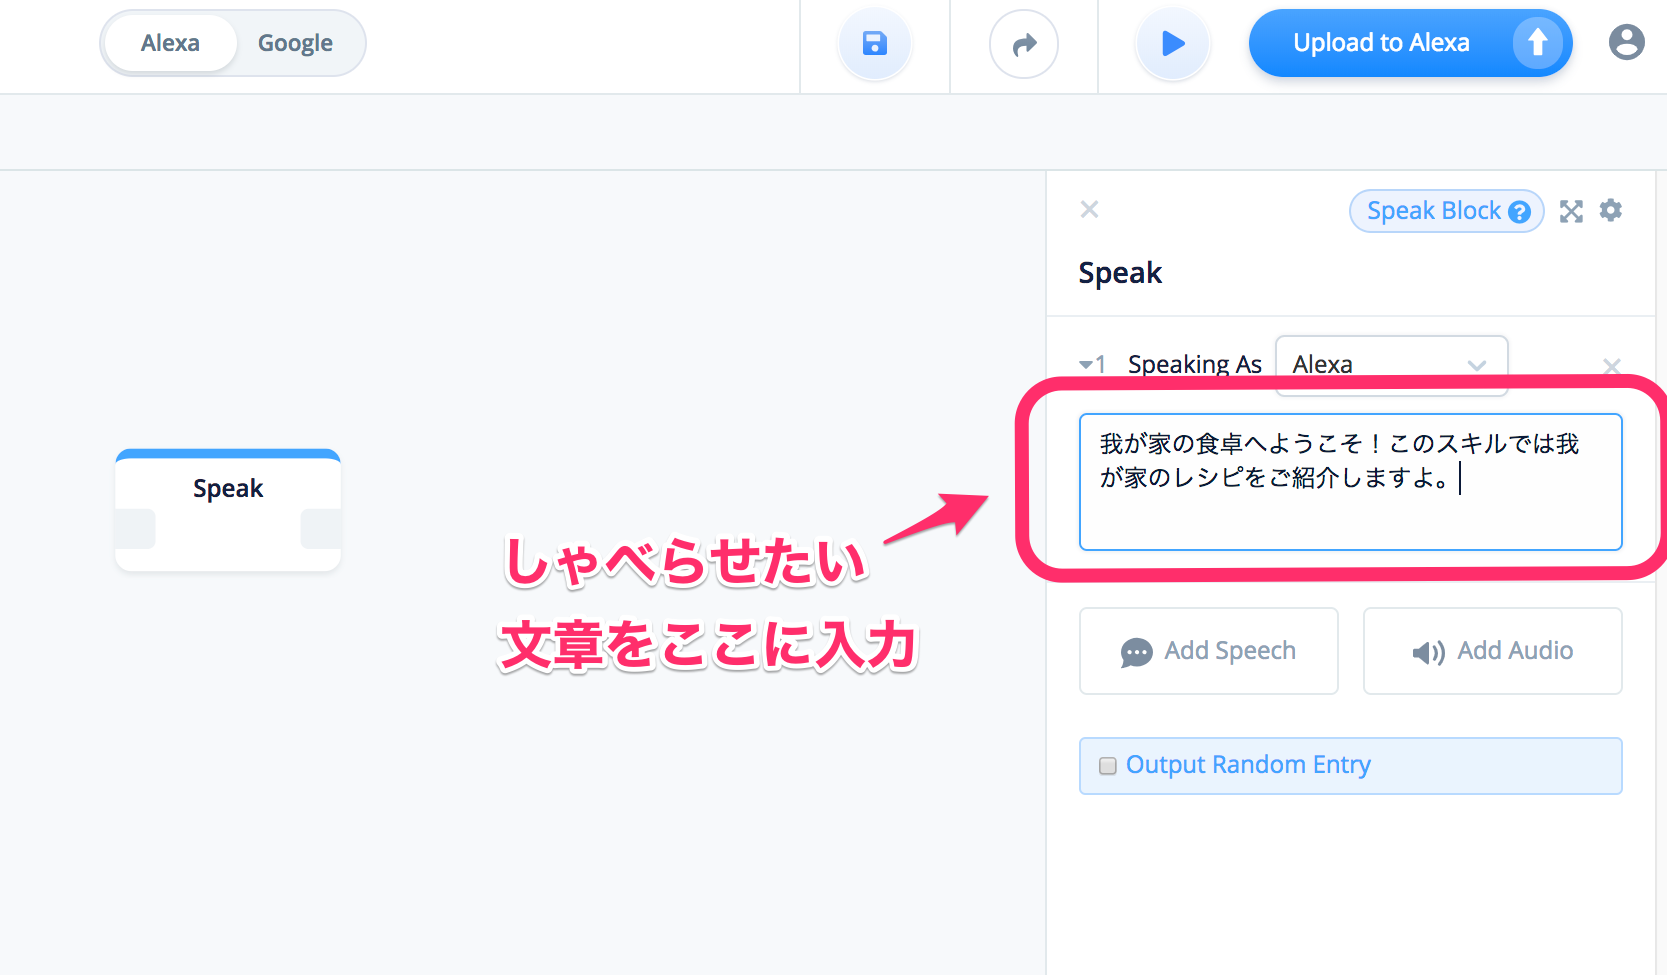Image resolution: width=1667 pixels, height=975 pixels.
Task: Click the upload arrow icon
Action: pos(1537,43)
